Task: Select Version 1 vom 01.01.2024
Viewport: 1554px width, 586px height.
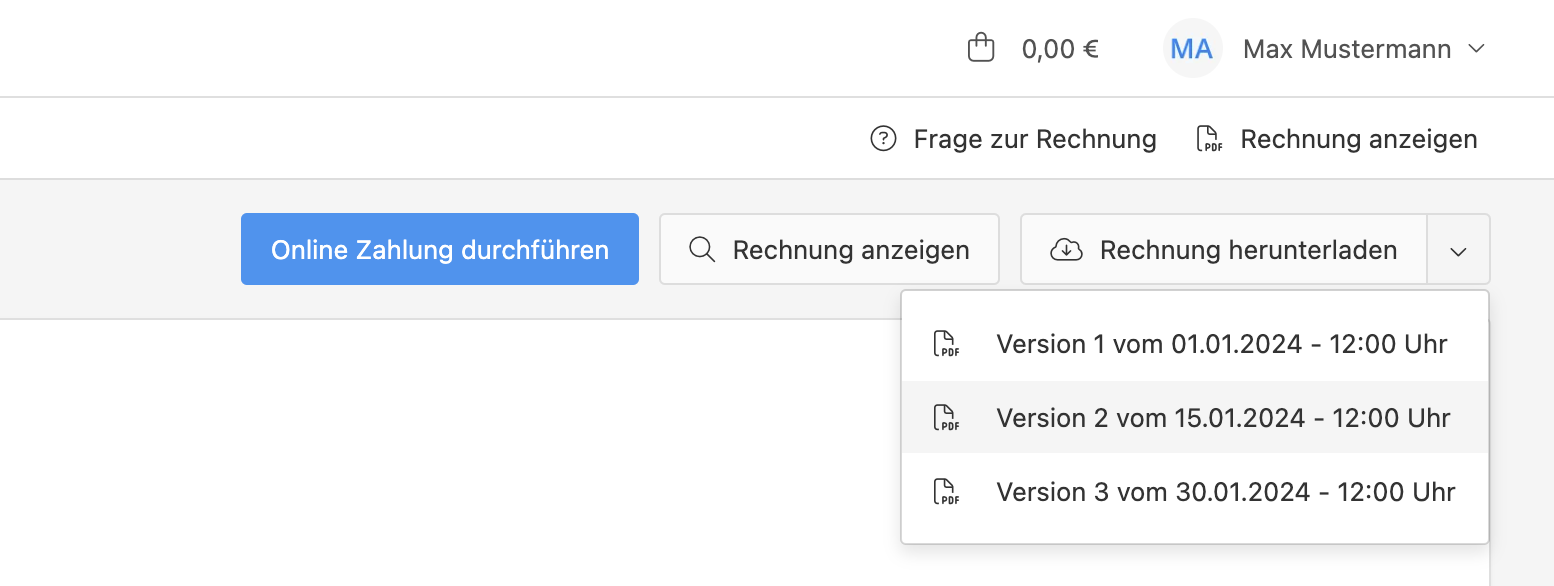Action: tap(1195, 344)
